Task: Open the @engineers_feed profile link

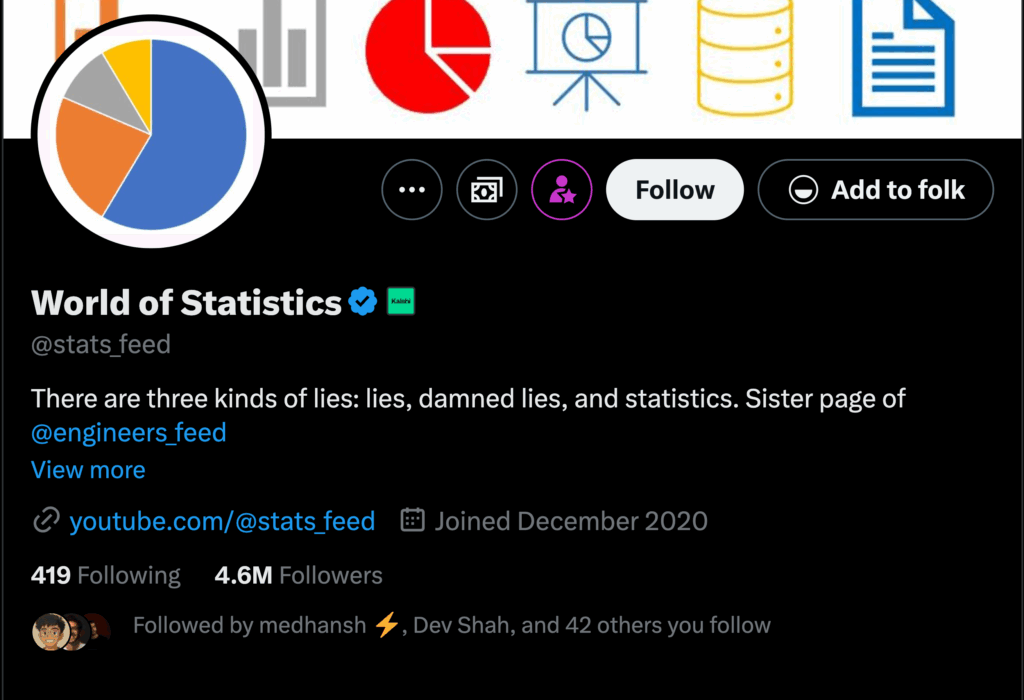Action: click(x=129, y=433)
